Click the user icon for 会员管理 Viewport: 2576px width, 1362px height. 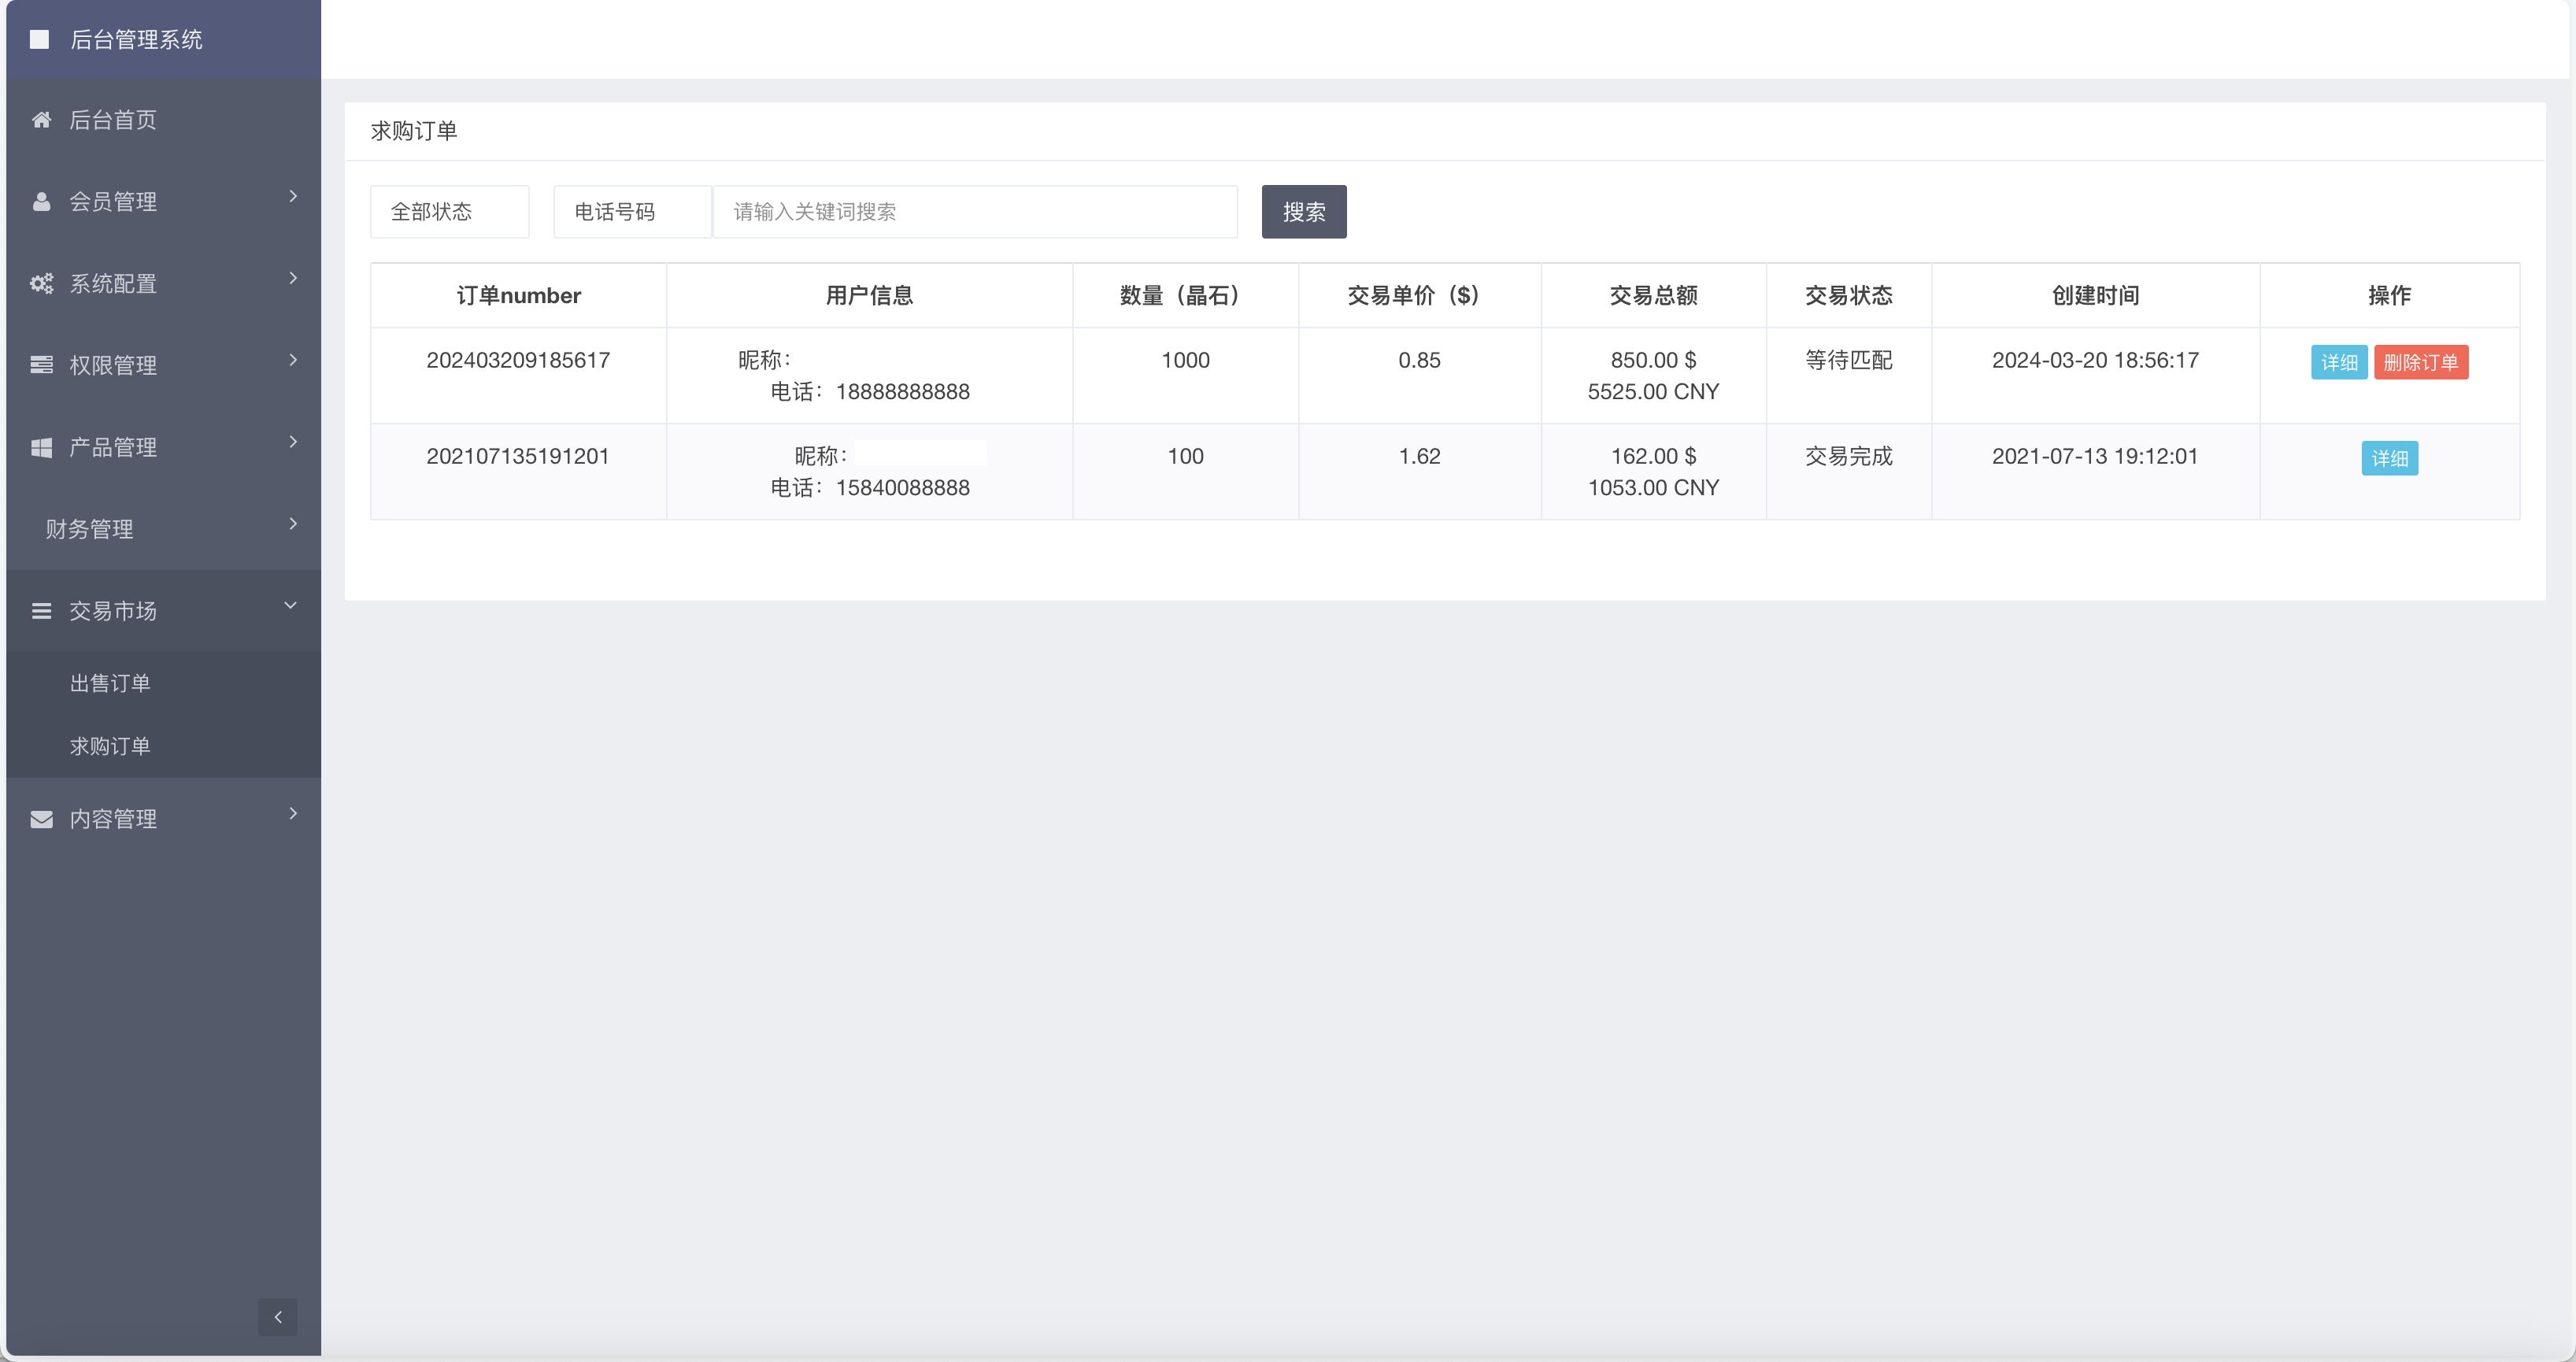click(x=41, y=202)
